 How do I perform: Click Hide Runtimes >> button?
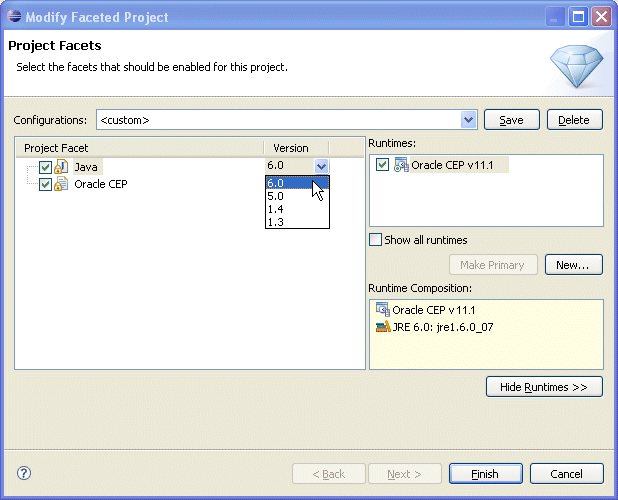coord(544,387)
